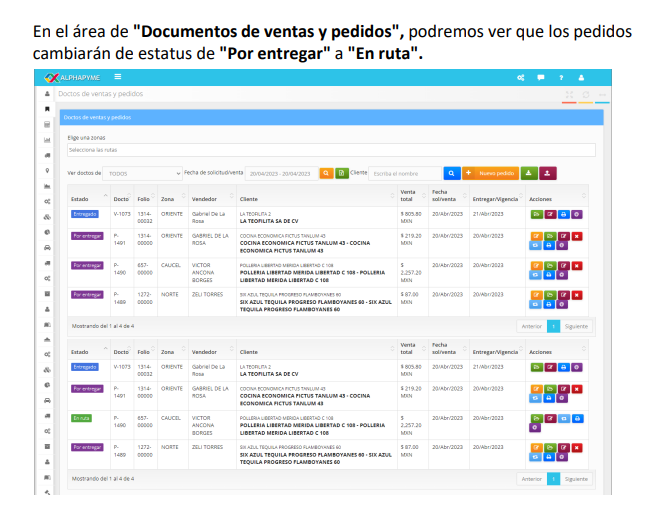This screenshot has width=654, height=511.
Task: Click the Cliente name input field
Action: pos(405,173)
